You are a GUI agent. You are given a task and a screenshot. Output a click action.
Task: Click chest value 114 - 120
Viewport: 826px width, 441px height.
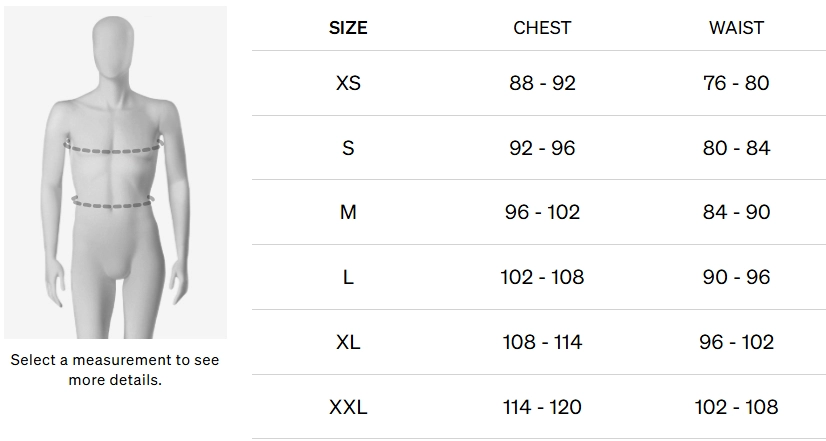point(542,407)
